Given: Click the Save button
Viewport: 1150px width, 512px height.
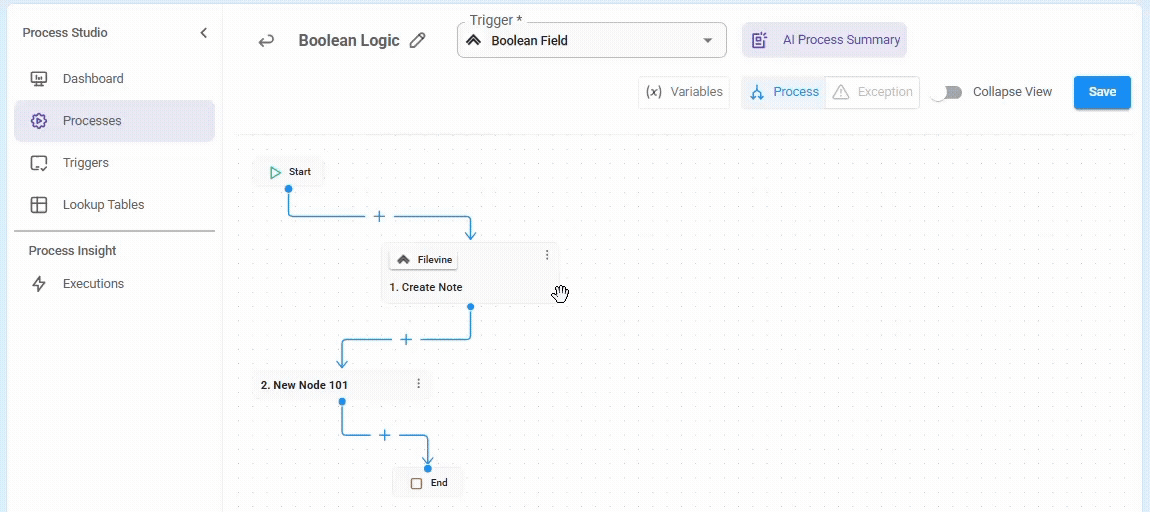Looking at the screenshot, I should 1102,92.
